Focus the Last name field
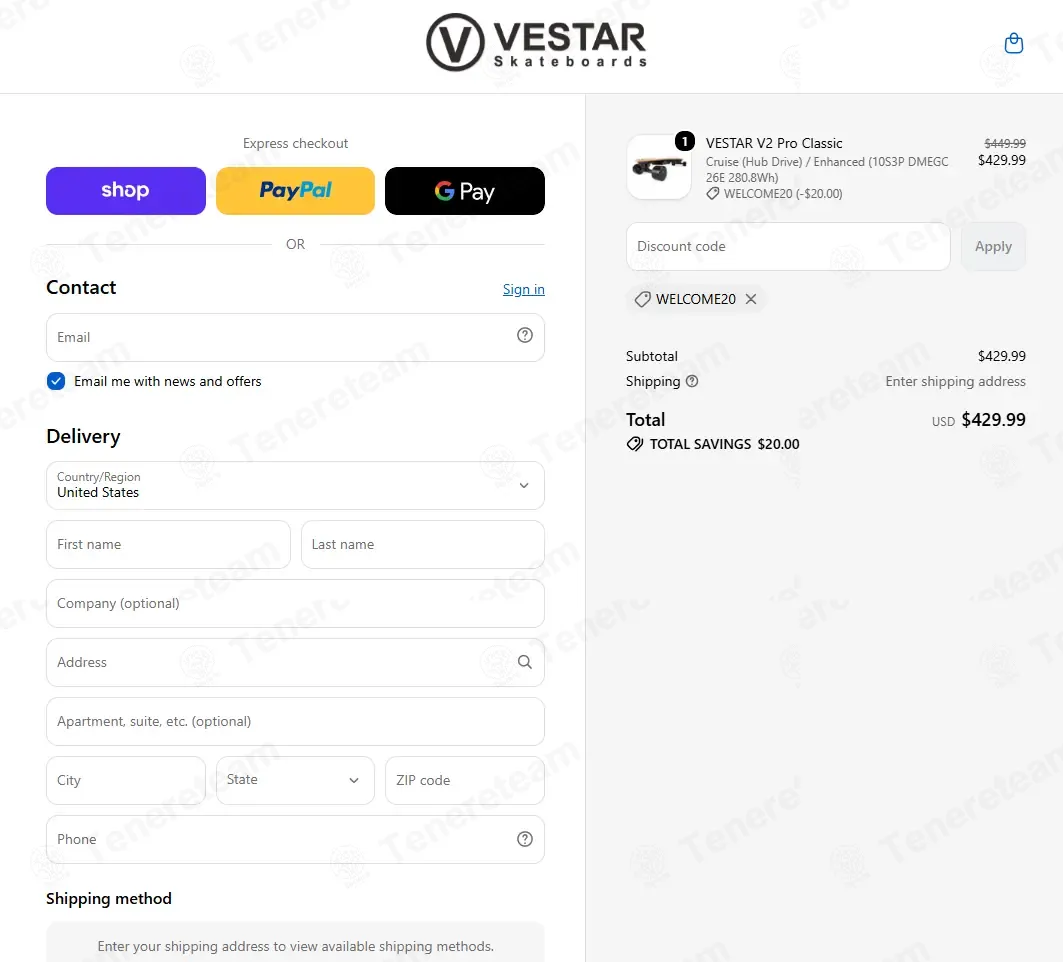The image size is (1063, 962). pyautogui.click(x=422, y=544)
